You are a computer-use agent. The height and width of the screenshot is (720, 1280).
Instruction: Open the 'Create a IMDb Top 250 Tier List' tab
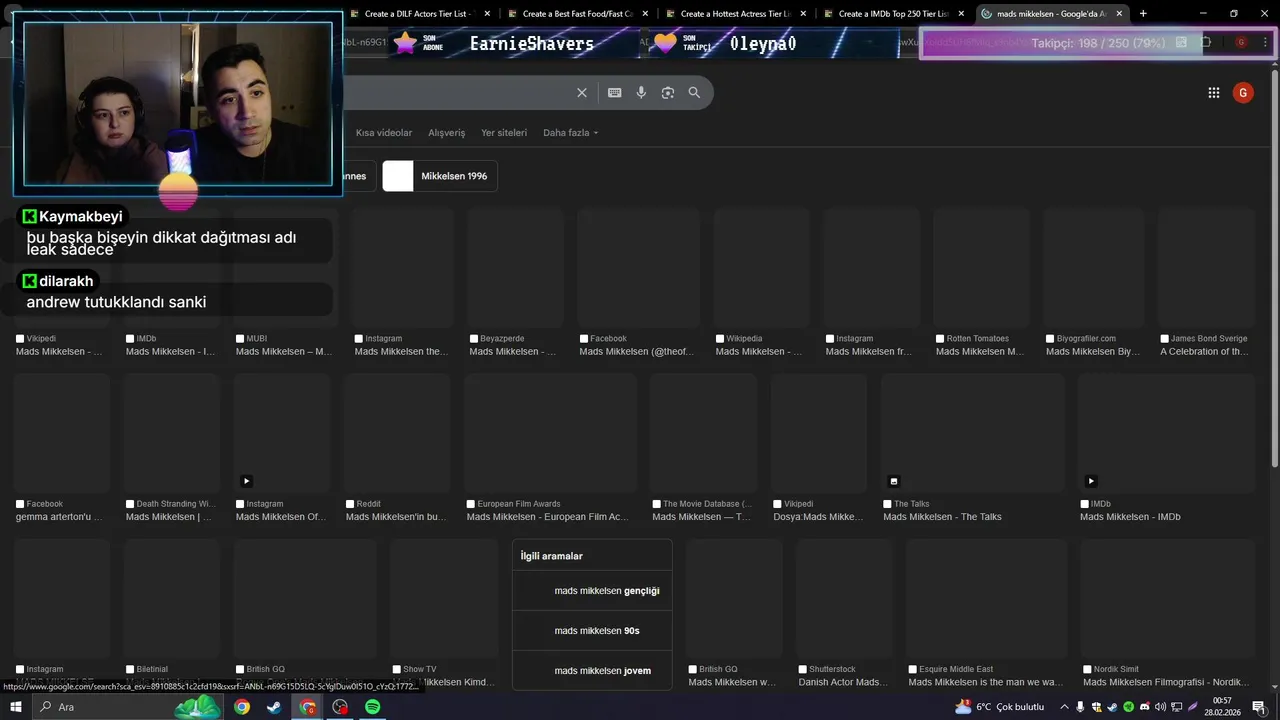[893, 14]
